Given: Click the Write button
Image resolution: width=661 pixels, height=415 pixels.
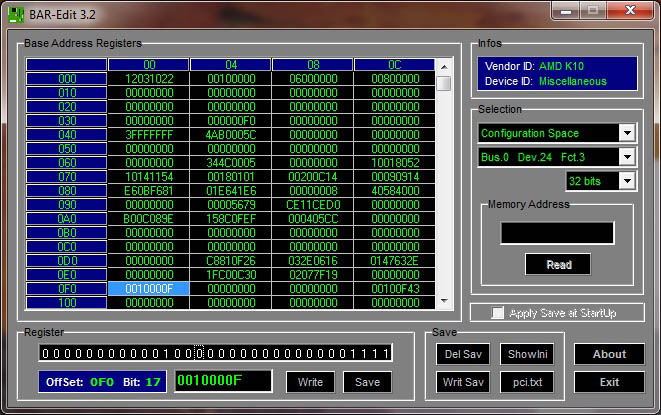Looking at the screenshot, I should 310,382.
